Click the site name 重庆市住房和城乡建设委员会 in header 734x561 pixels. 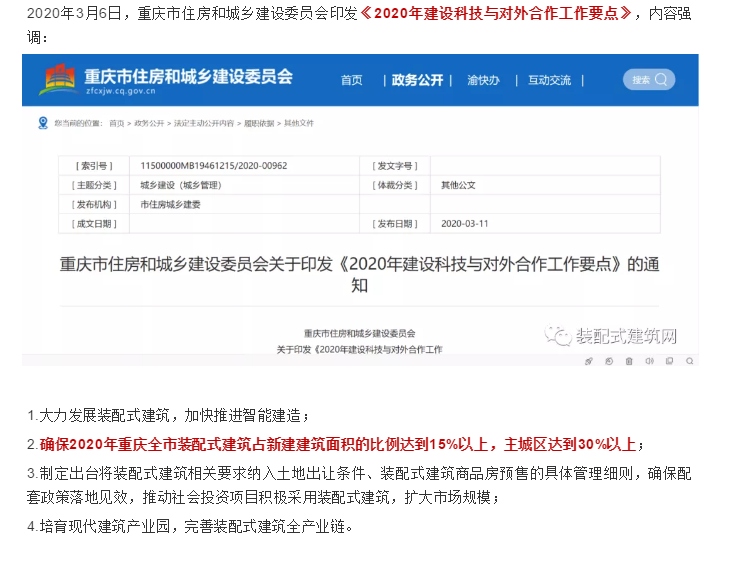pyautogui.click(x=189, y=76)
